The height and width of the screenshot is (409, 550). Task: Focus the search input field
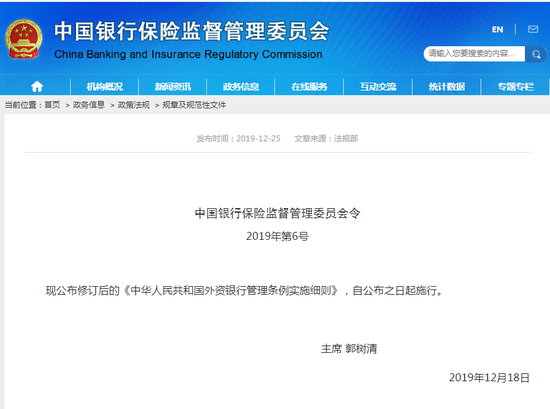pyautogui.click(x=474, y=54)
